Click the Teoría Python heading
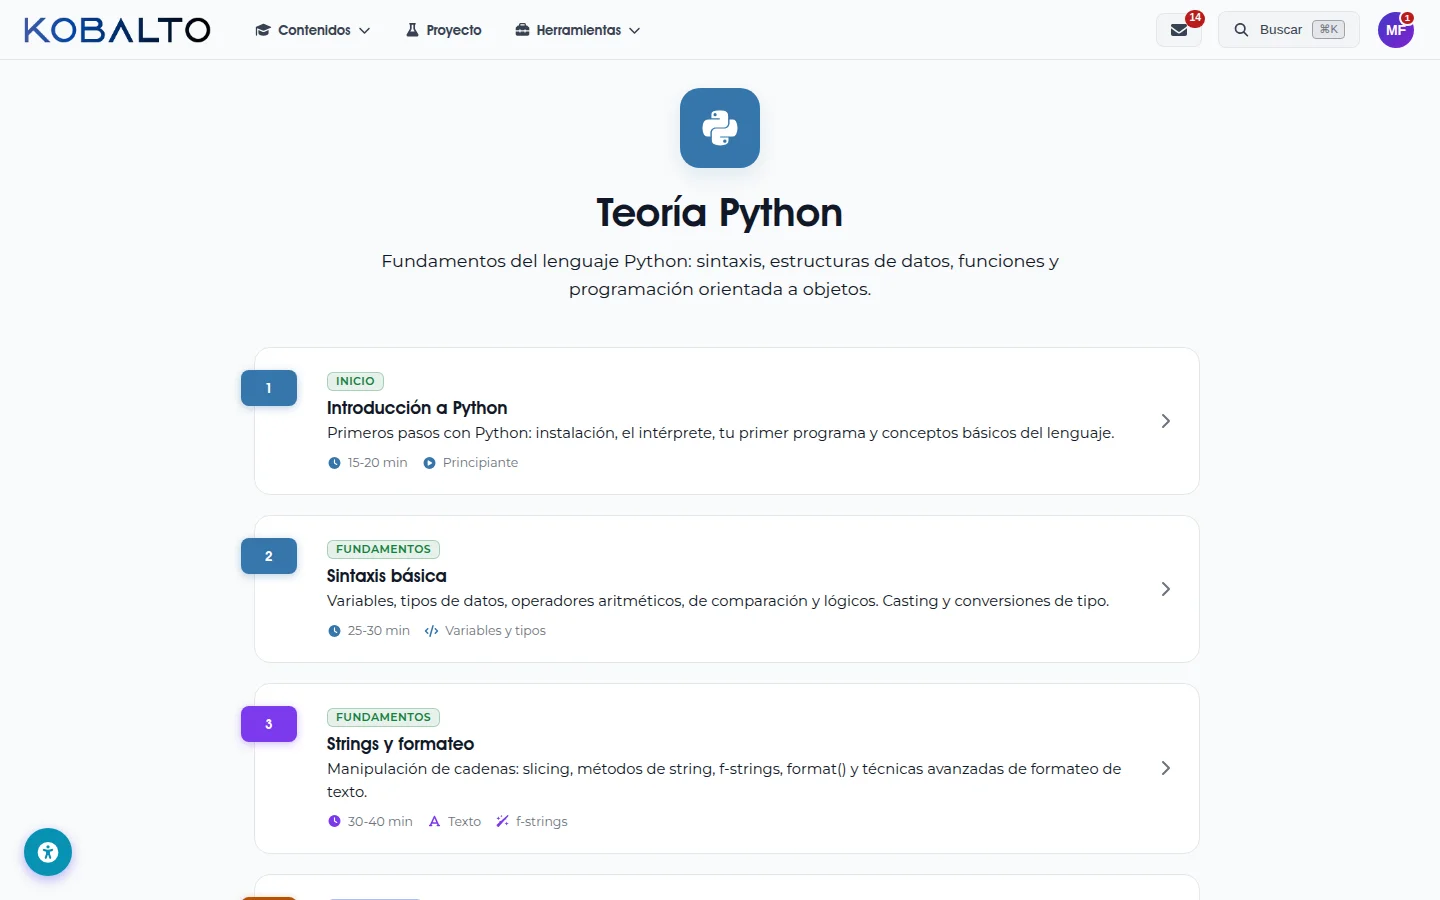This screenshot has height=900, width=1440. (720, 213)
